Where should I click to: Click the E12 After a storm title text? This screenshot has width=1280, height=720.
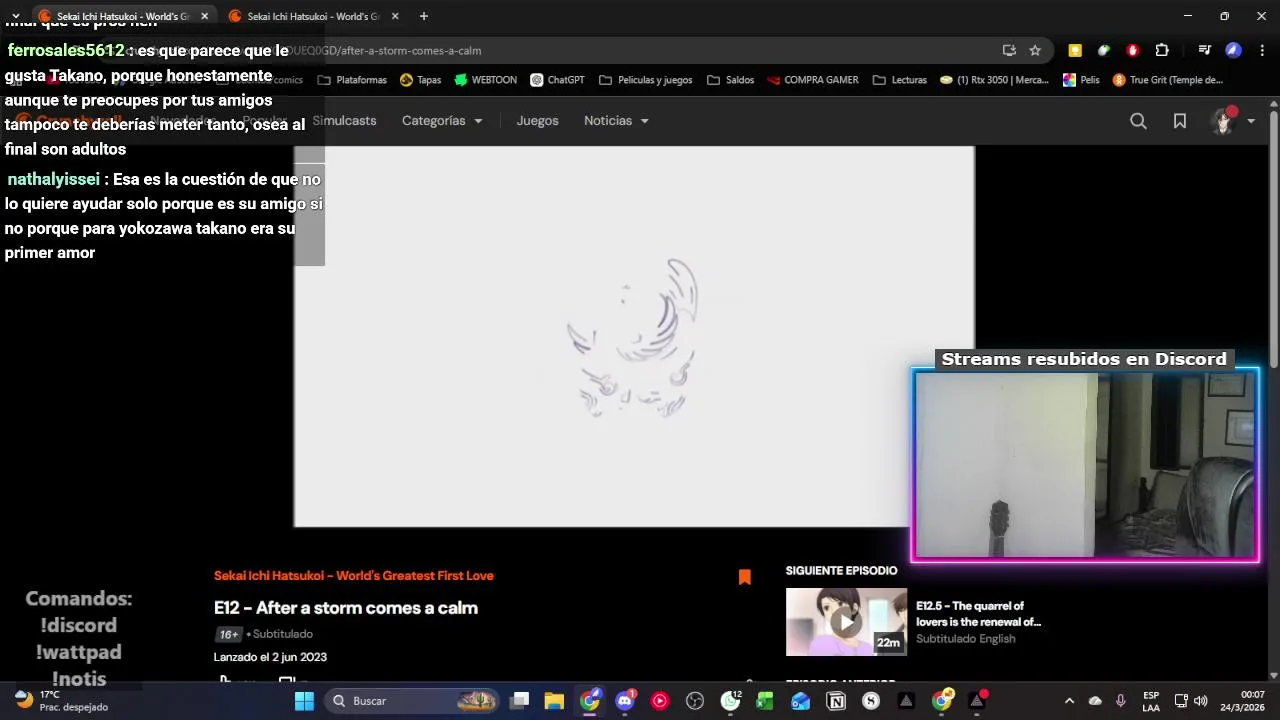coord(346,608)
